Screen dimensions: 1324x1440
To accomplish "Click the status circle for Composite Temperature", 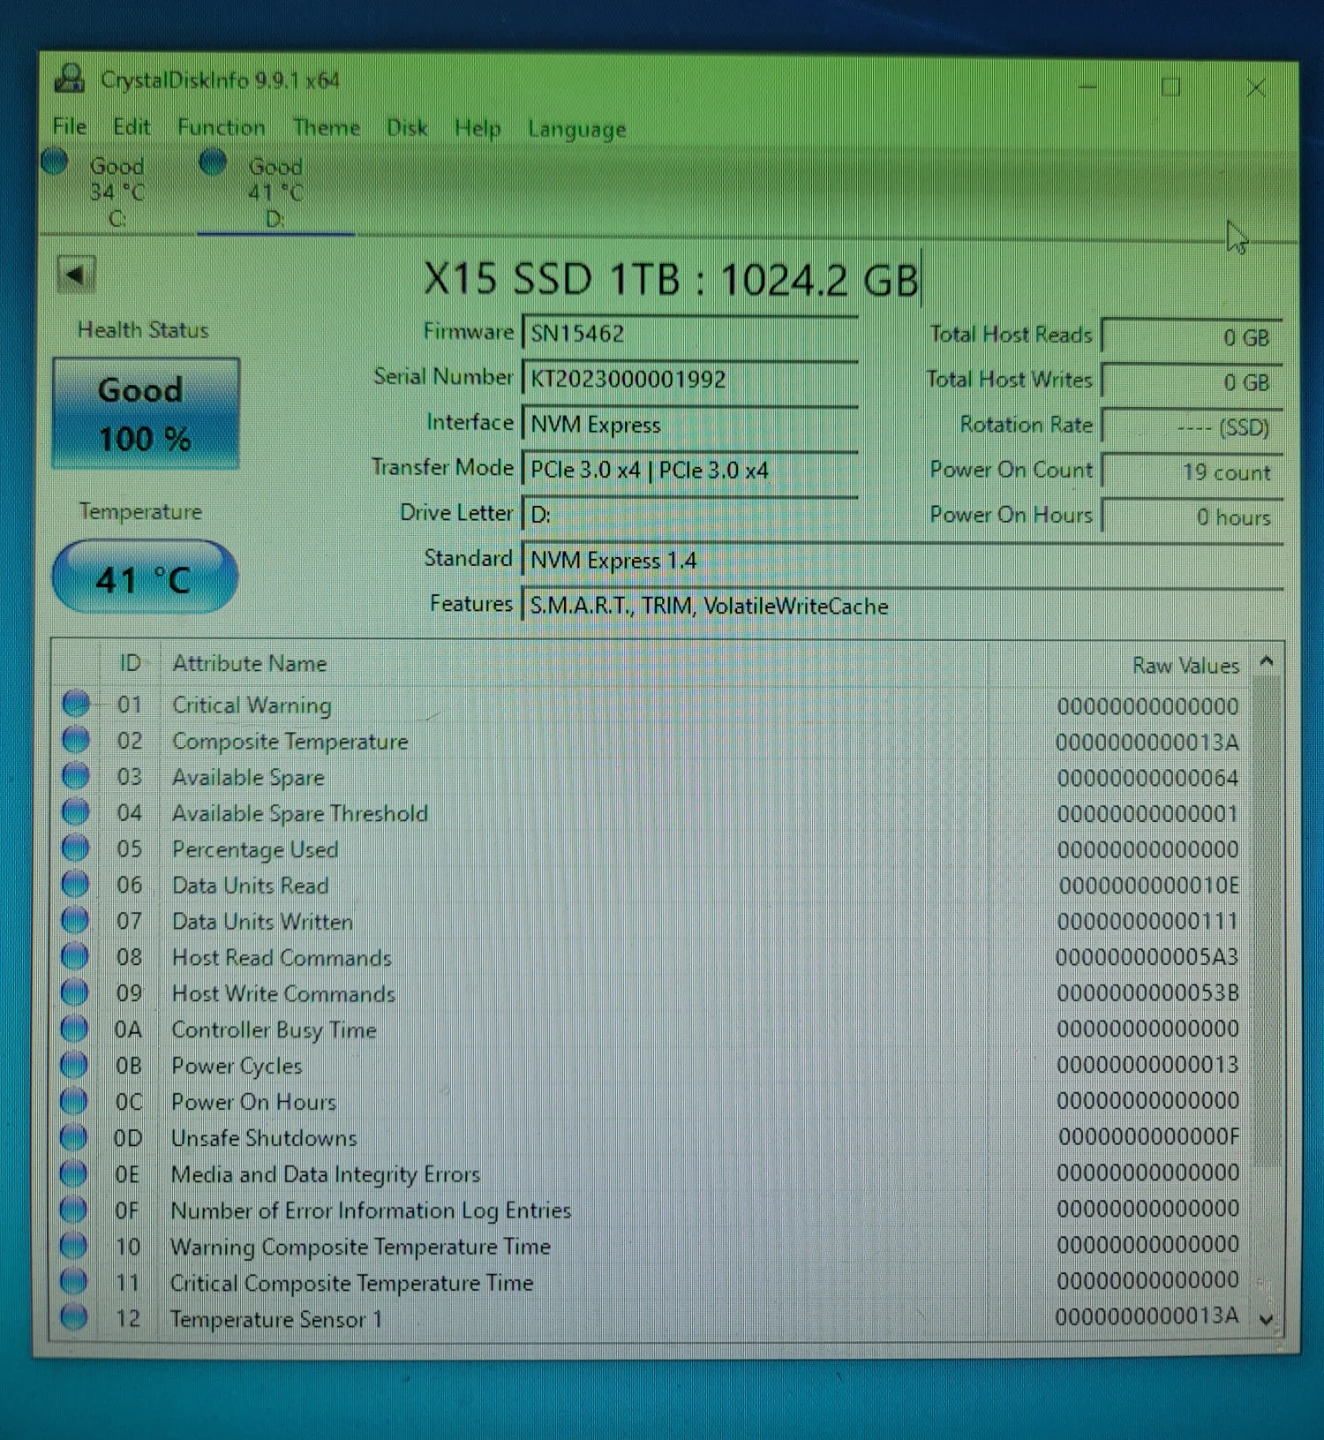I will tap(76, 740).
